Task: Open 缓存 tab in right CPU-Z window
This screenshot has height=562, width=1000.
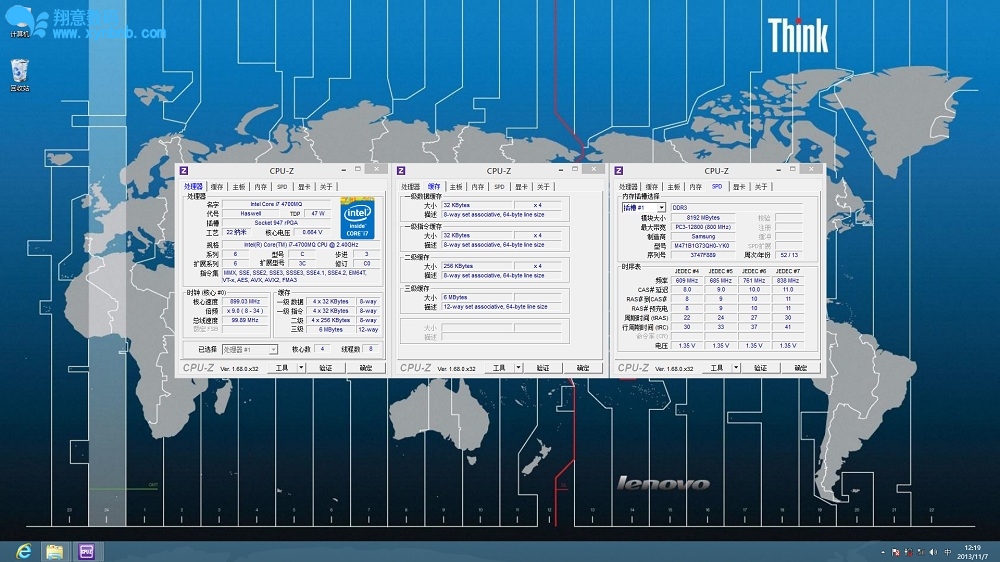Action: coord(652,187)
